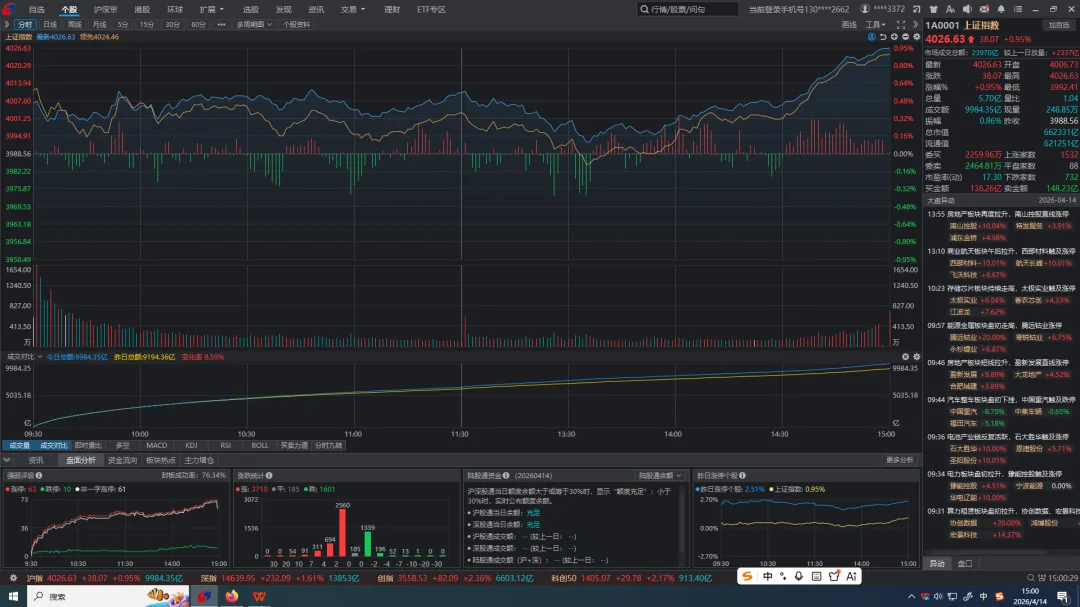Zoom out with the minus circle icon
Screen dimensions: 1080x607
point(905,37)
